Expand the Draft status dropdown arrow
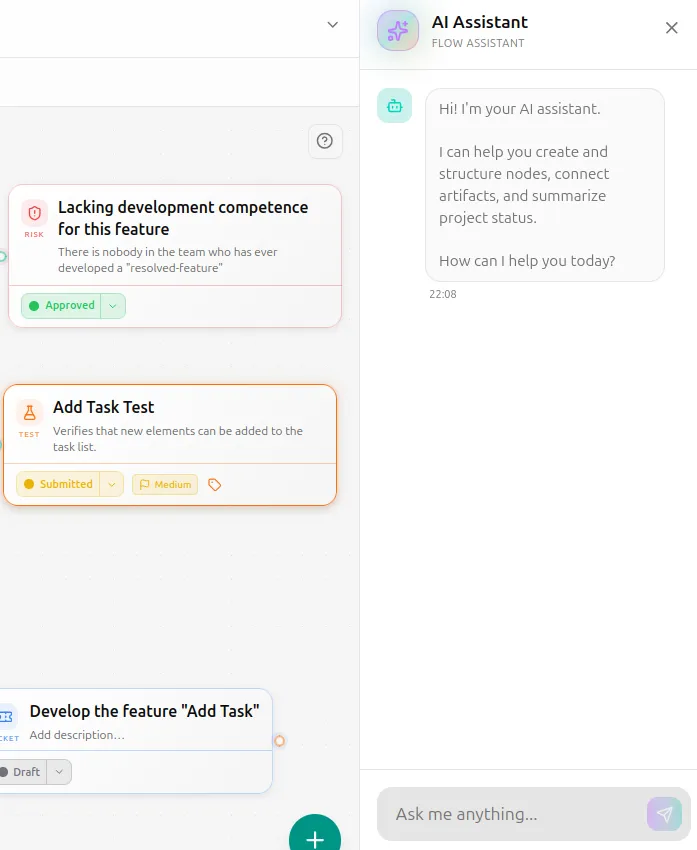697x850 pixels. 59,772
